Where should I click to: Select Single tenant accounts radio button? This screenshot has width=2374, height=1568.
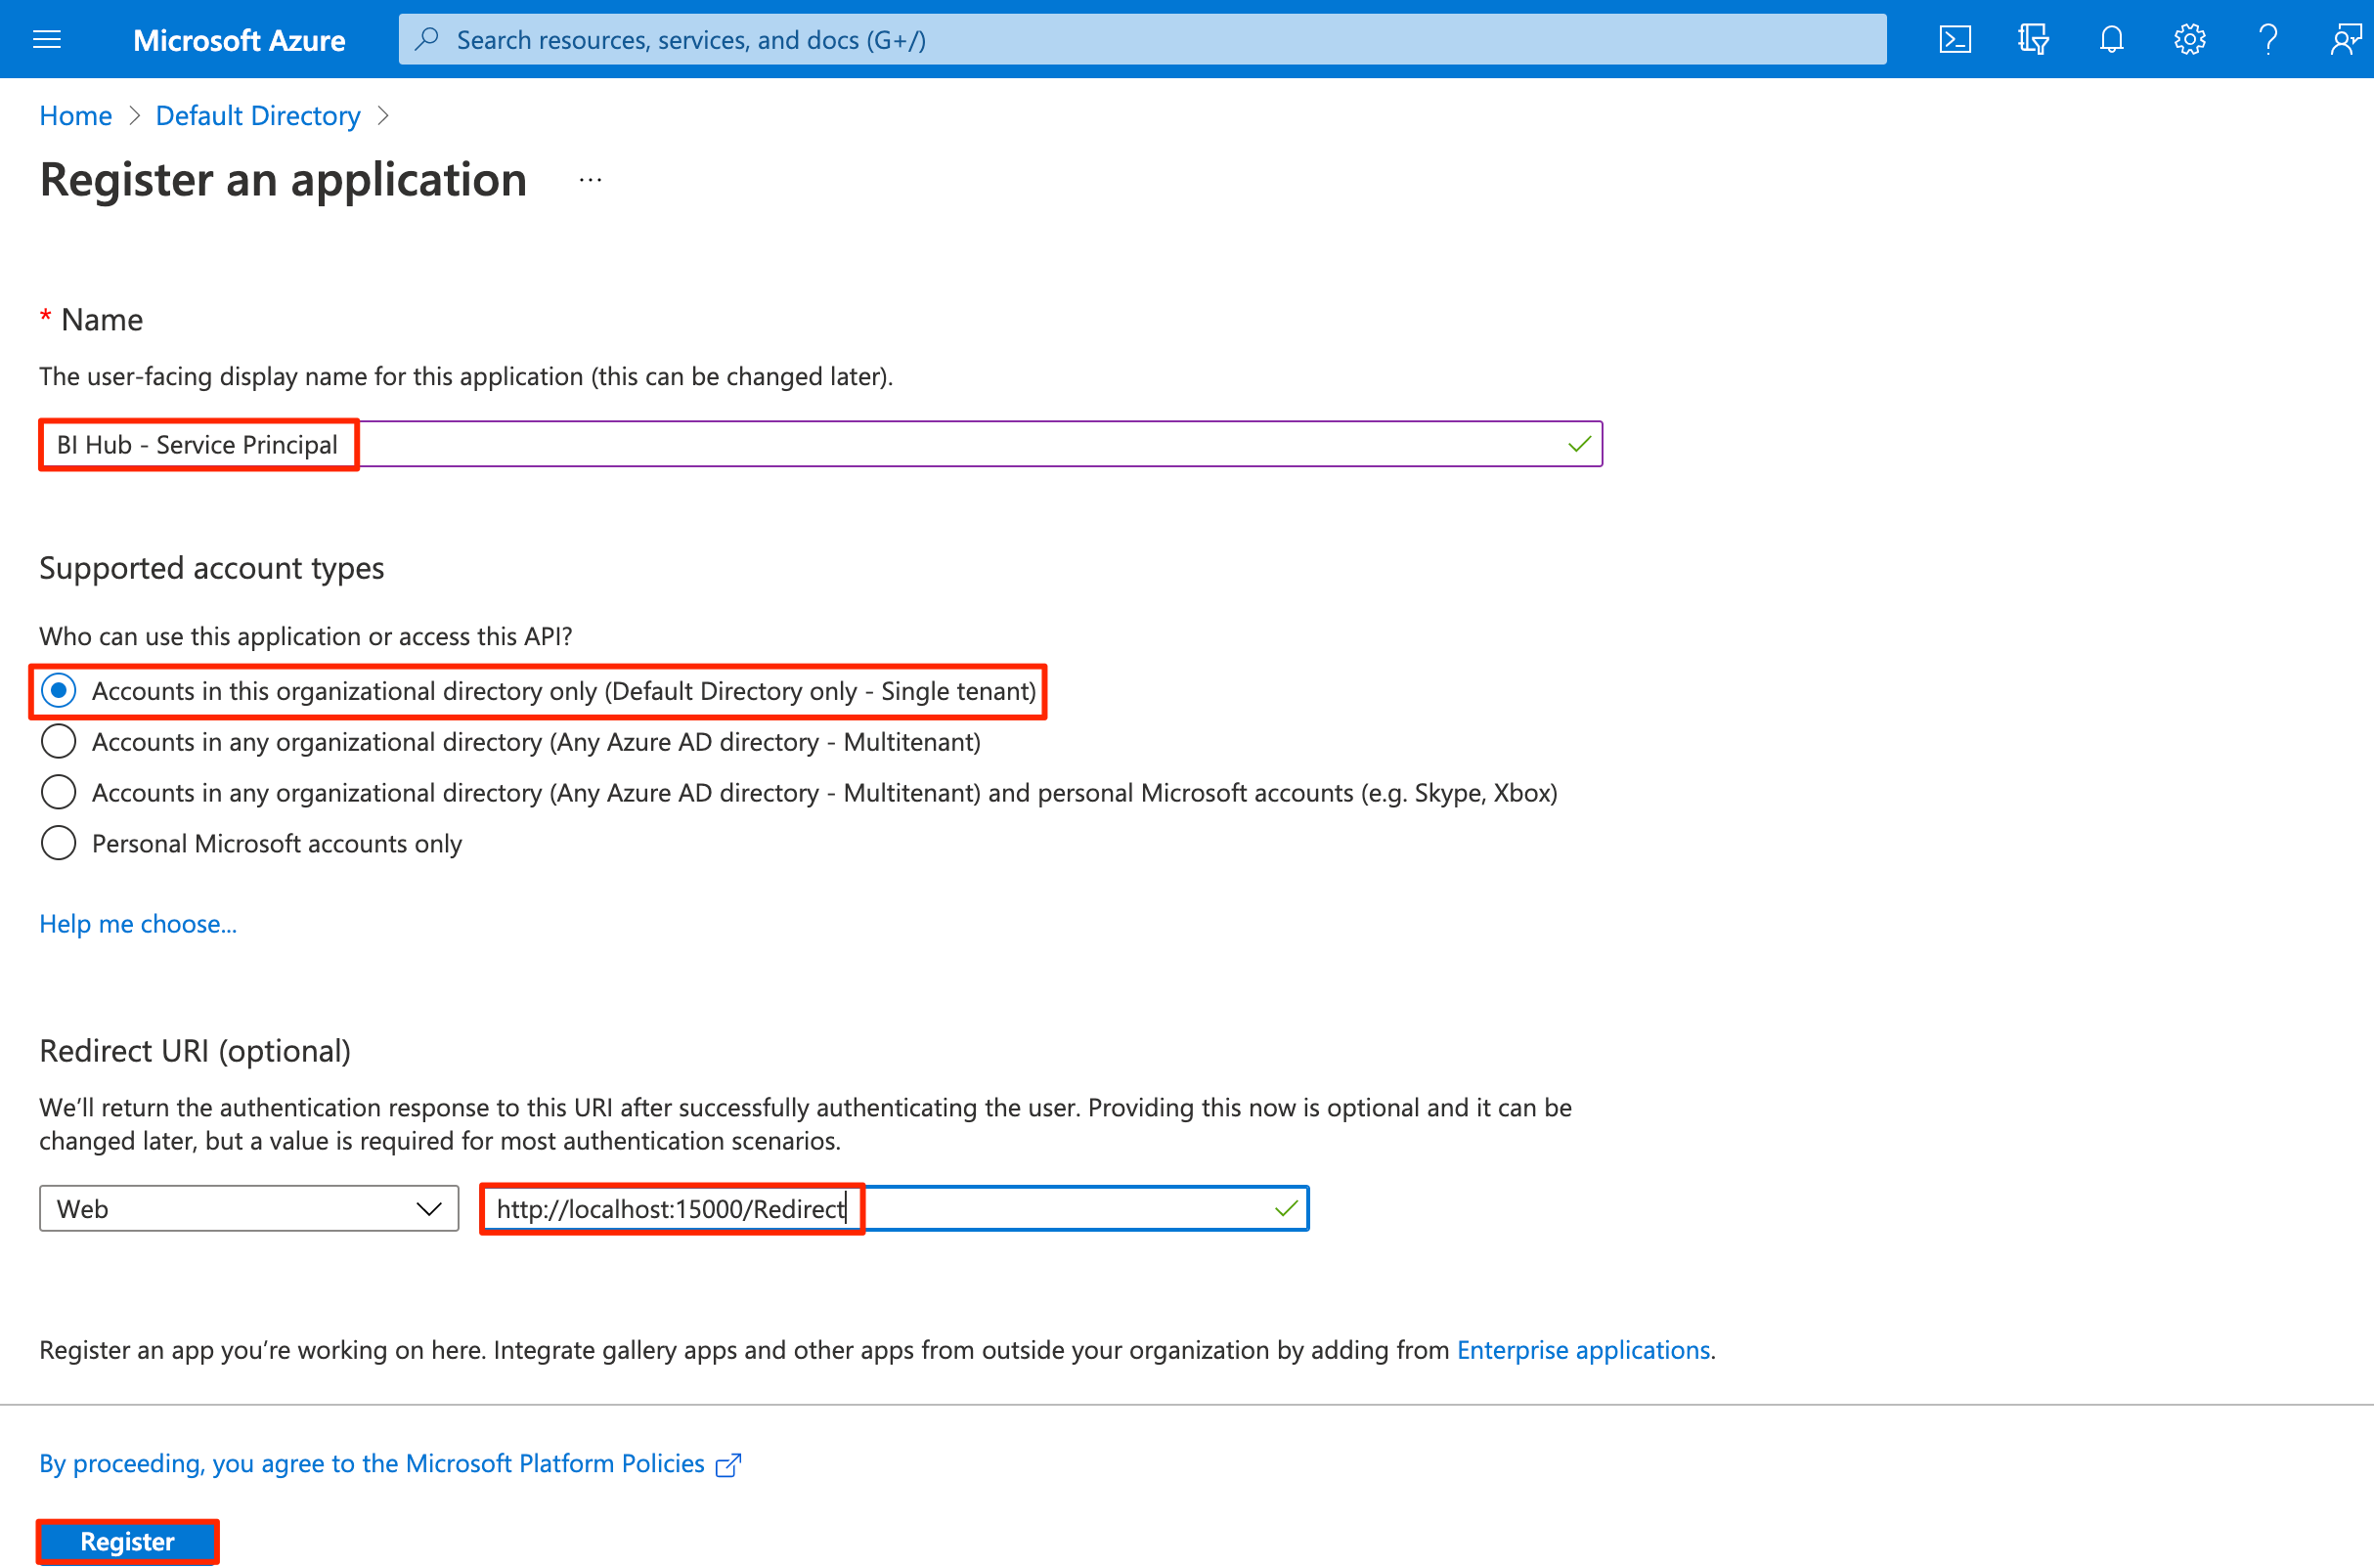tap(58, 691)
